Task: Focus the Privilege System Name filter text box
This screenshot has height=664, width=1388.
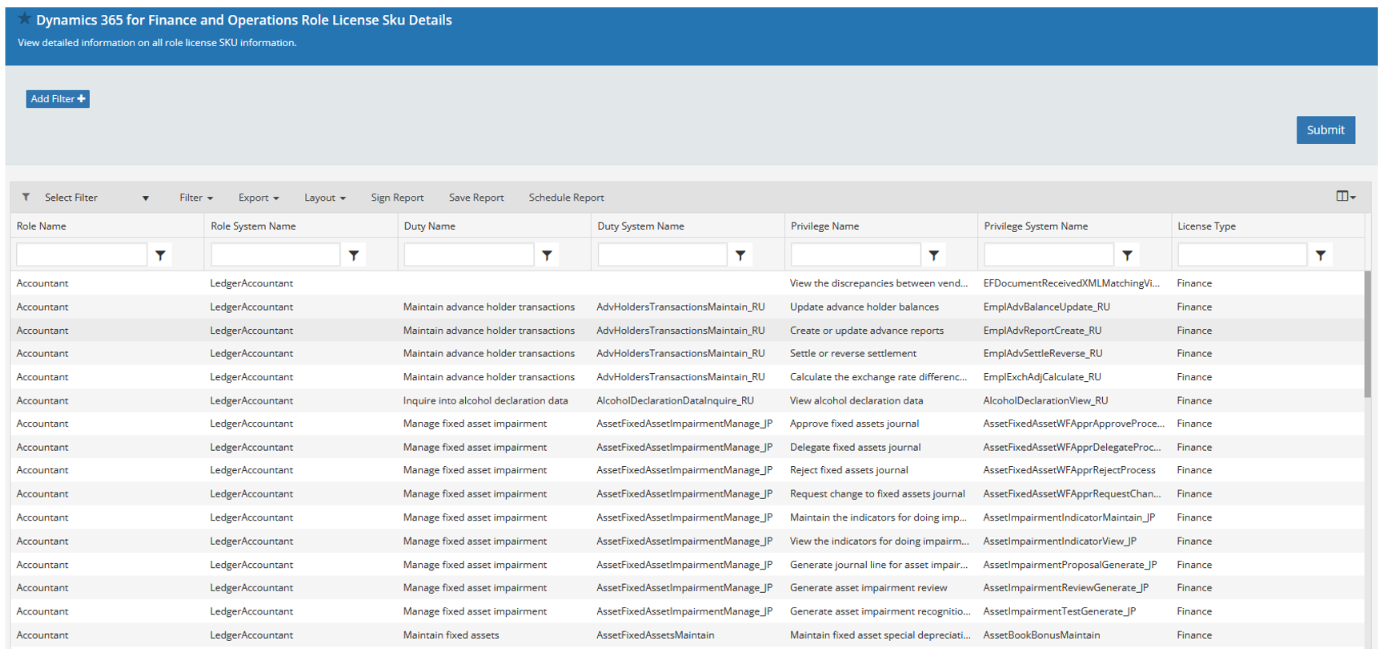Action: pyautogui.click(x=1049, y=256)
